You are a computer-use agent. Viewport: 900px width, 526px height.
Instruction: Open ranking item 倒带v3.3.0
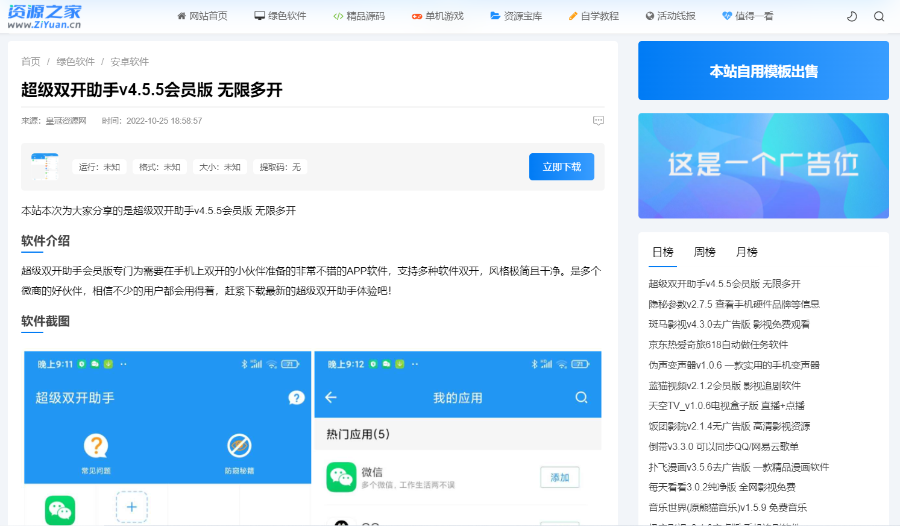pos(723,446)
